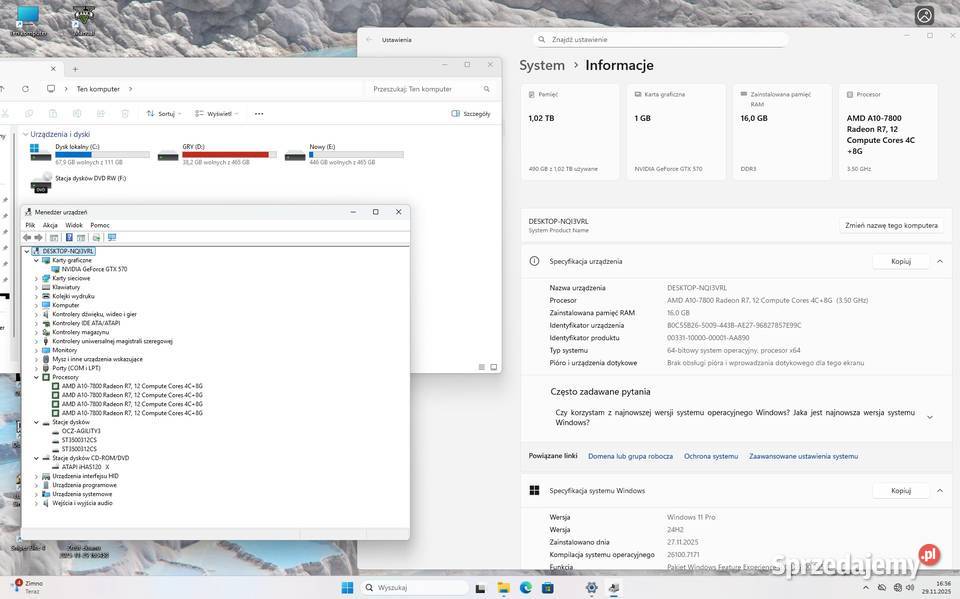The width and height of the screenshot is (960, 599).
Task: Open the Sortuj dropdown in File Explorer
Action: click(x=163, y=113)
